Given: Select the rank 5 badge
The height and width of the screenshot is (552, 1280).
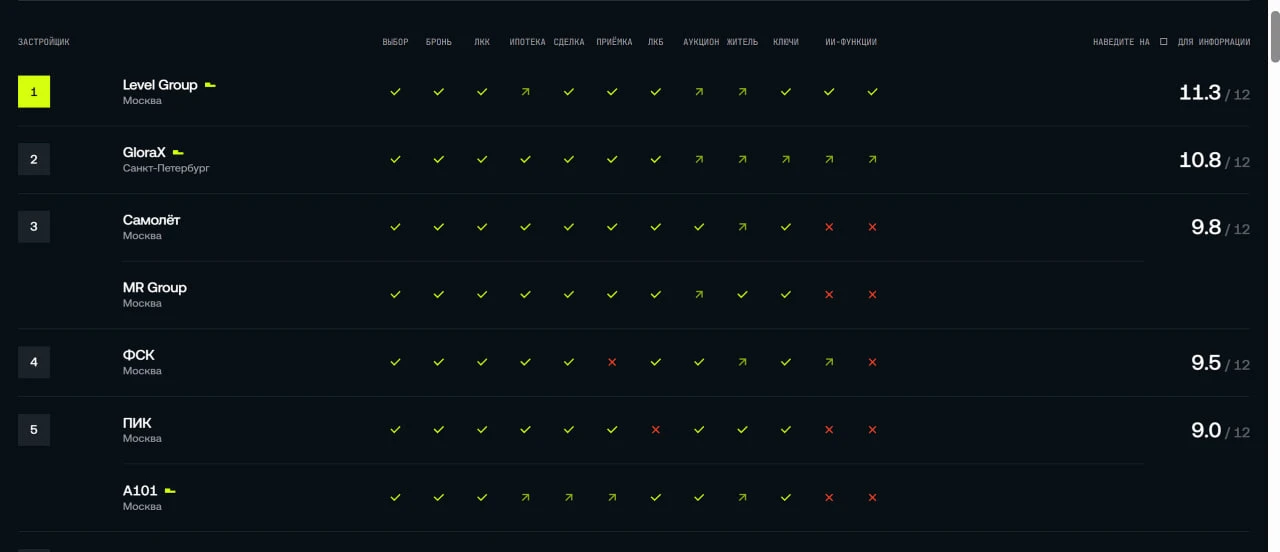Looking at the screenshot, I should point(34,430).
